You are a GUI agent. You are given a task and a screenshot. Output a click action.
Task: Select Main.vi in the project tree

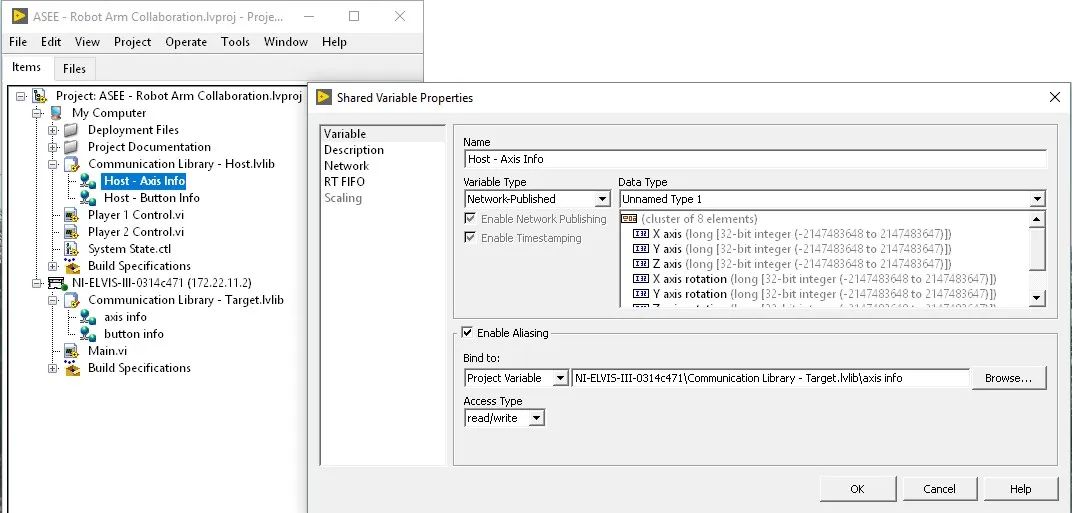(107, 351)
